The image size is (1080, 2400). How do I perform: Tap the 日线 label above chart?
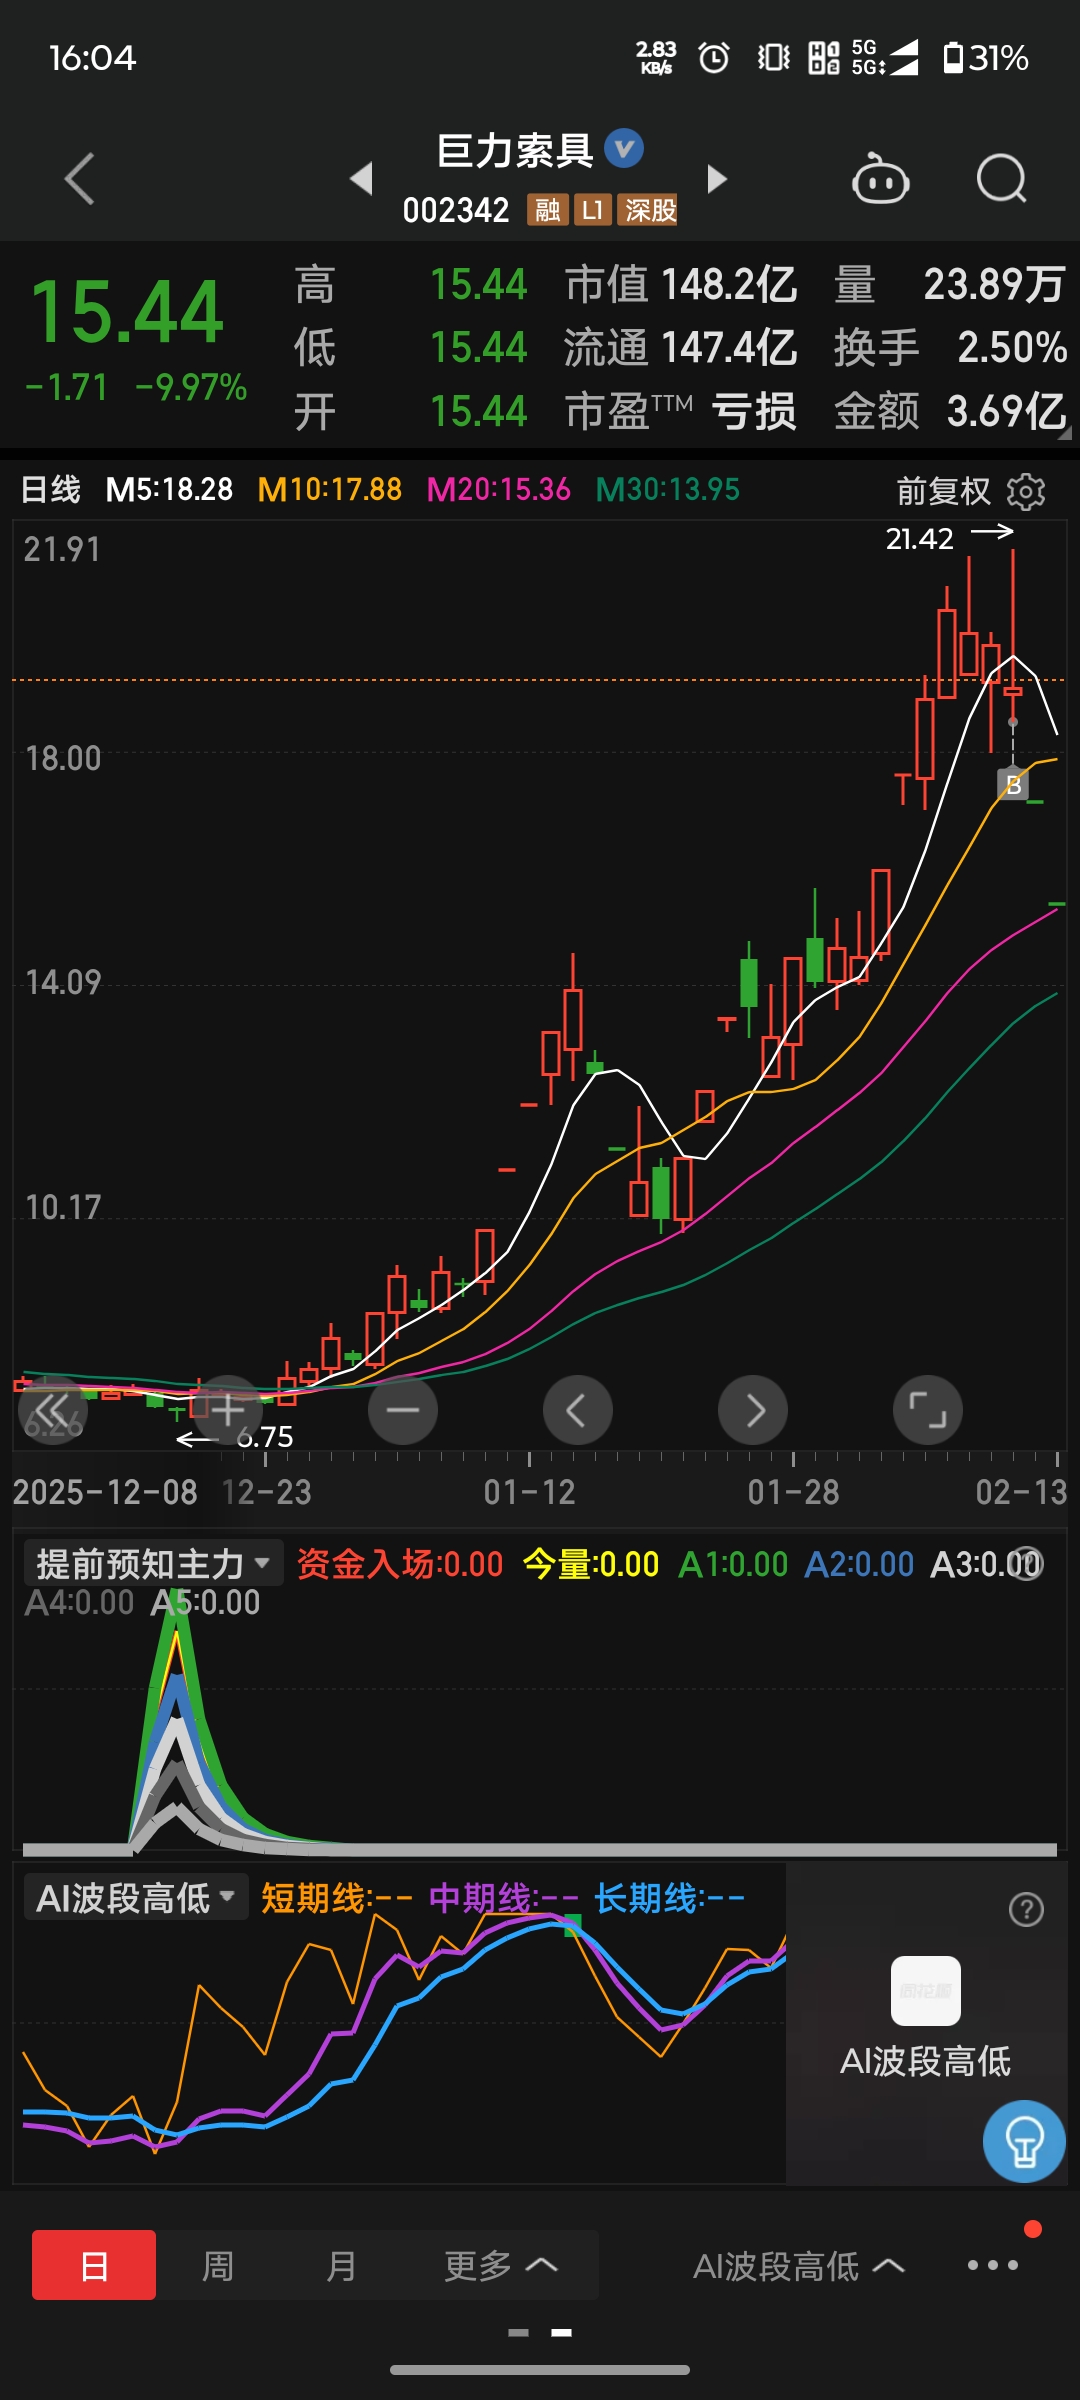point(51,490)
